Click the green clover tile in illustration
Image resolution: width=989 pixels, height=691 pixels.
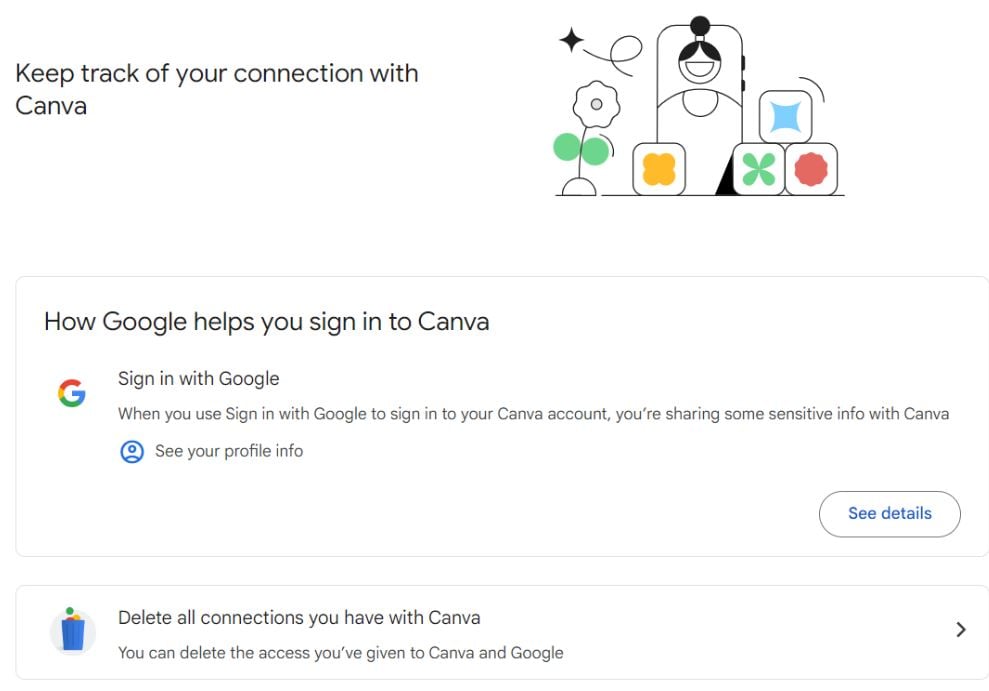click(x=759, y=169)
